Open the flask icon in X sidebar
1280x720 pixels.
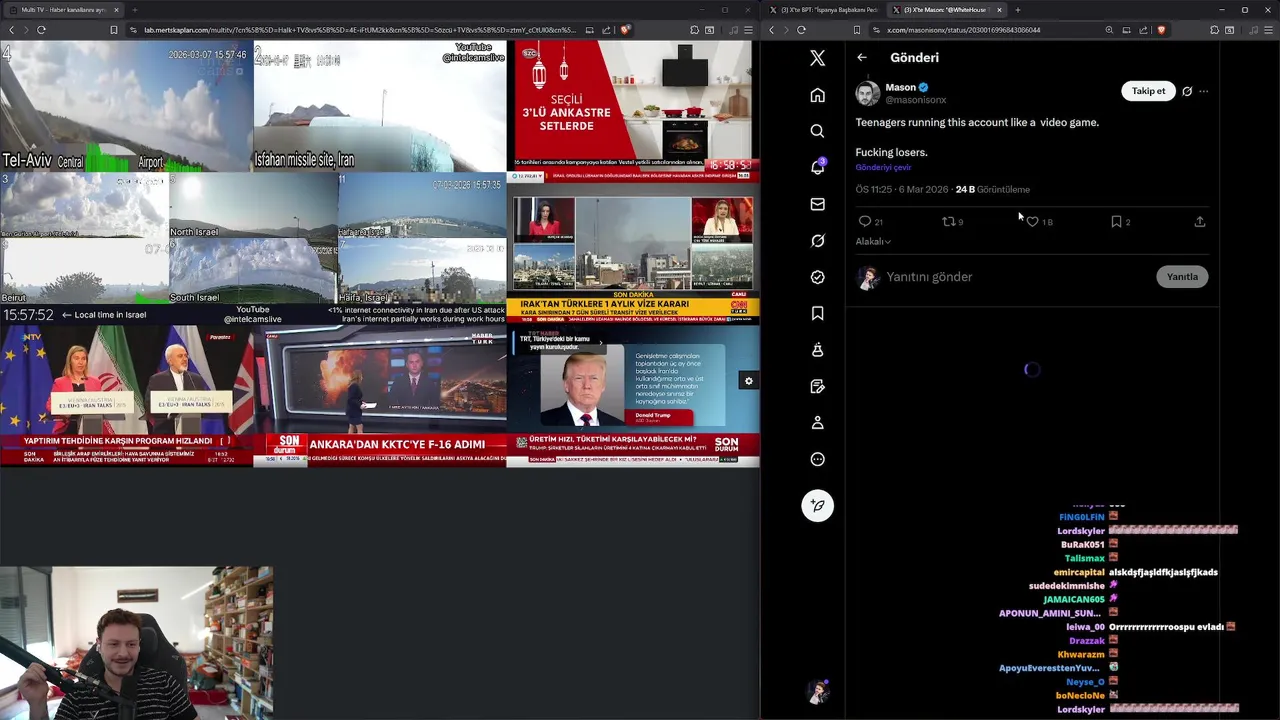(817, 350)
